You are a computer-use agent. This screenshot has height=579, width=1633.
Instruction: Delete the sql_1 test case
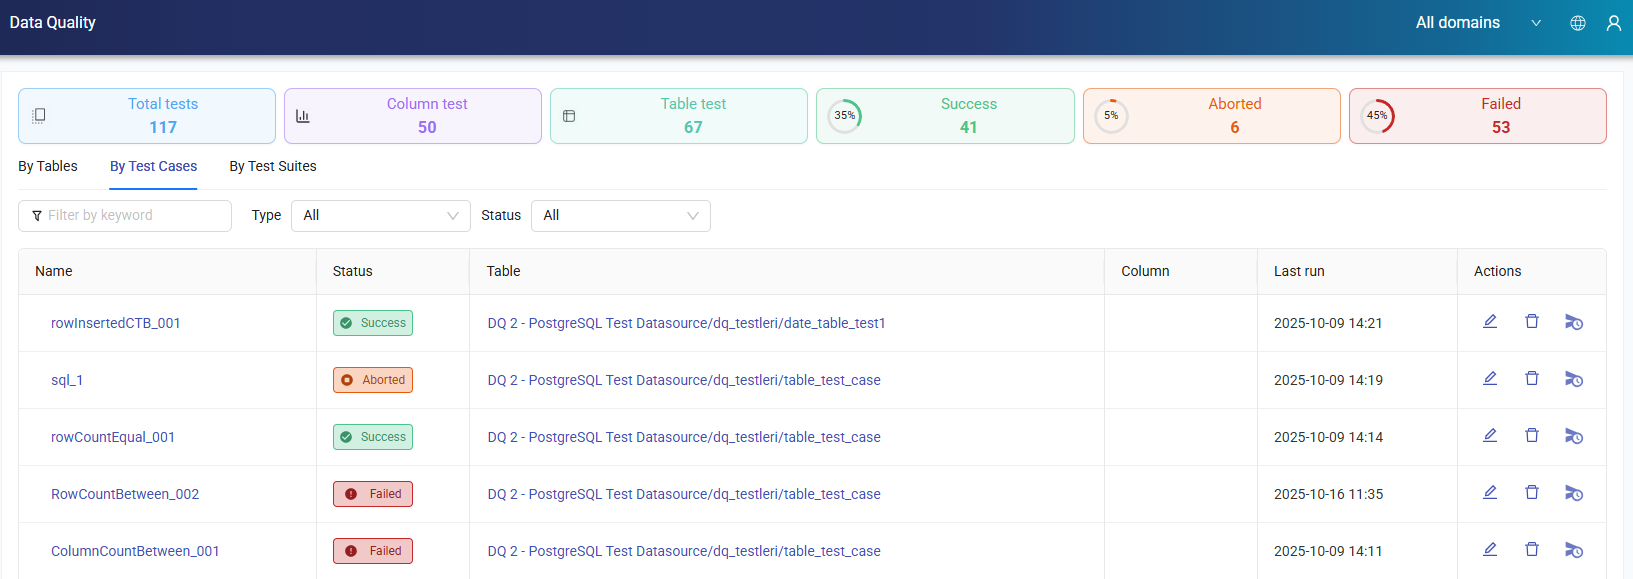pos(1531,379)
